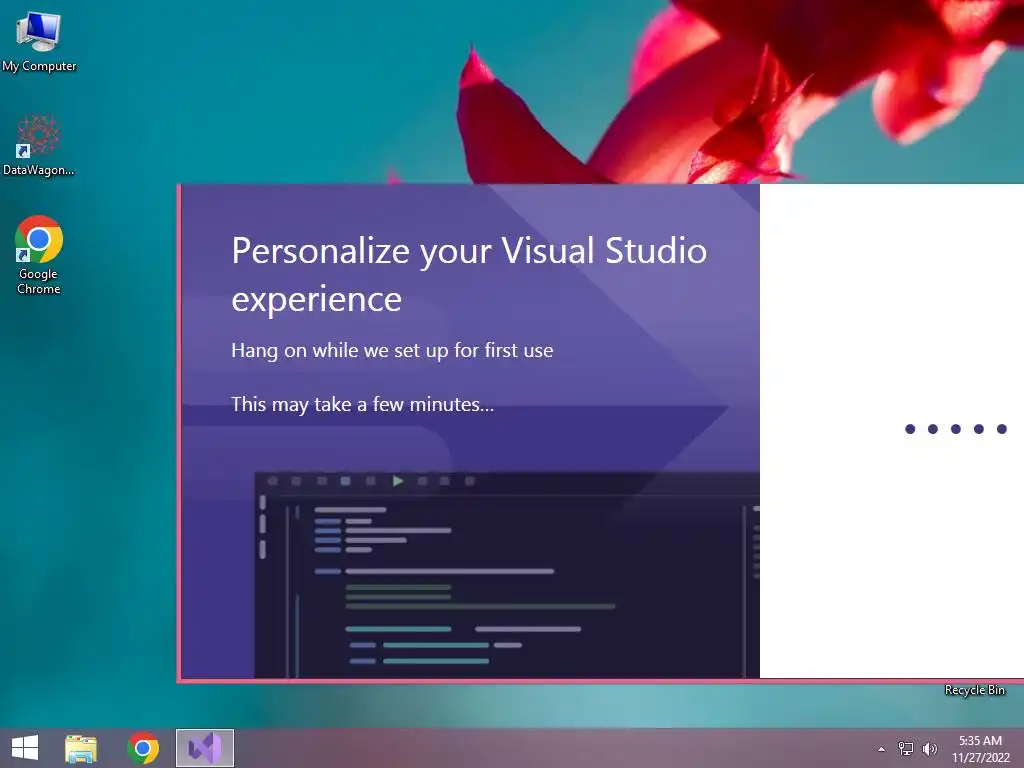
Task: Open the volume speaker tray icon
Action: 929,748
